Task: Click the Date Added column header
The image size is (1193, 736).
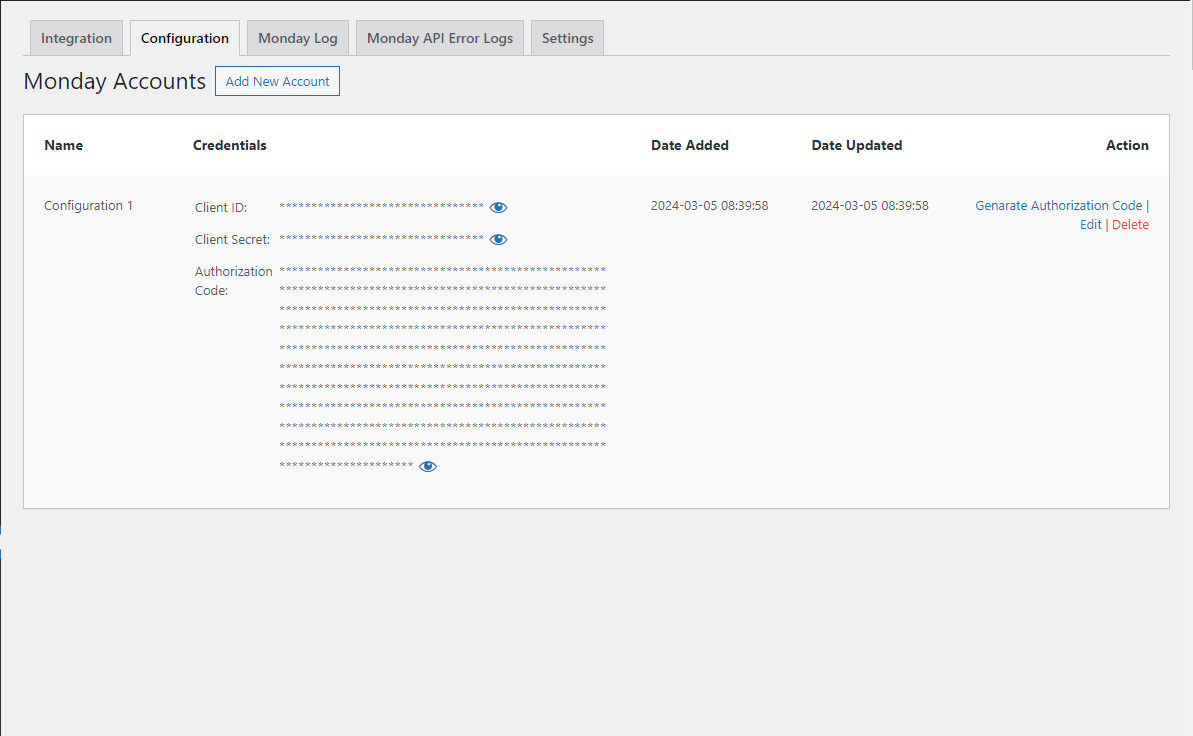Action: tap(689, 145)
